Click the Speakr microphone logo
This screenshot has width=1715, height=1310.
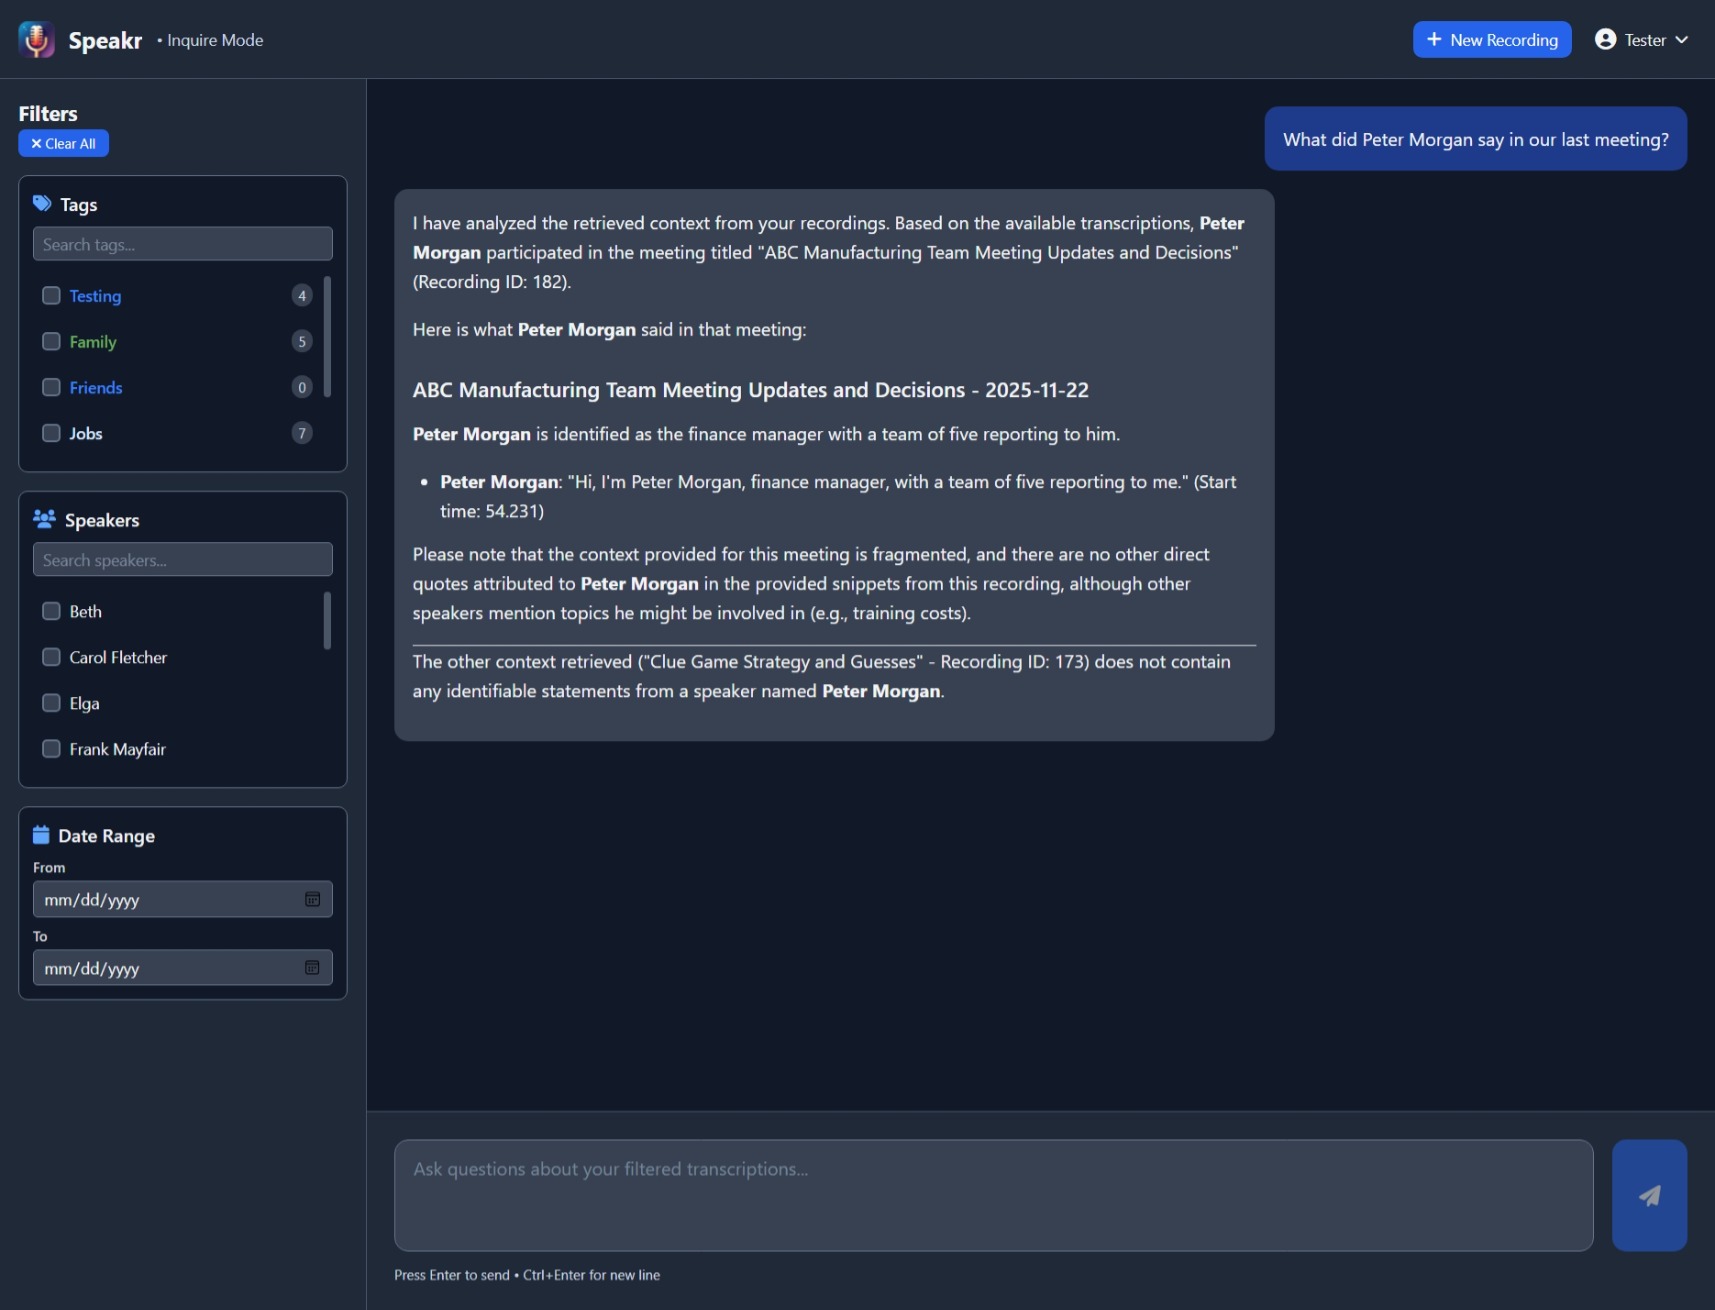[37, 39]
